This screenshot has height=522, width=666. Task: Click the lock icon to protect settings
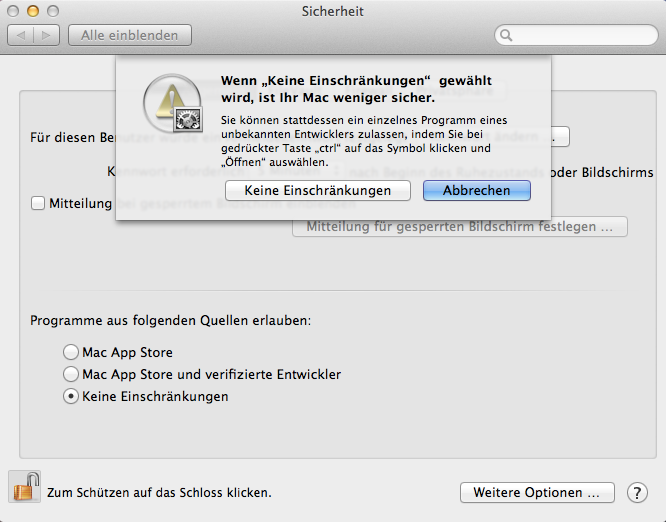25,487
